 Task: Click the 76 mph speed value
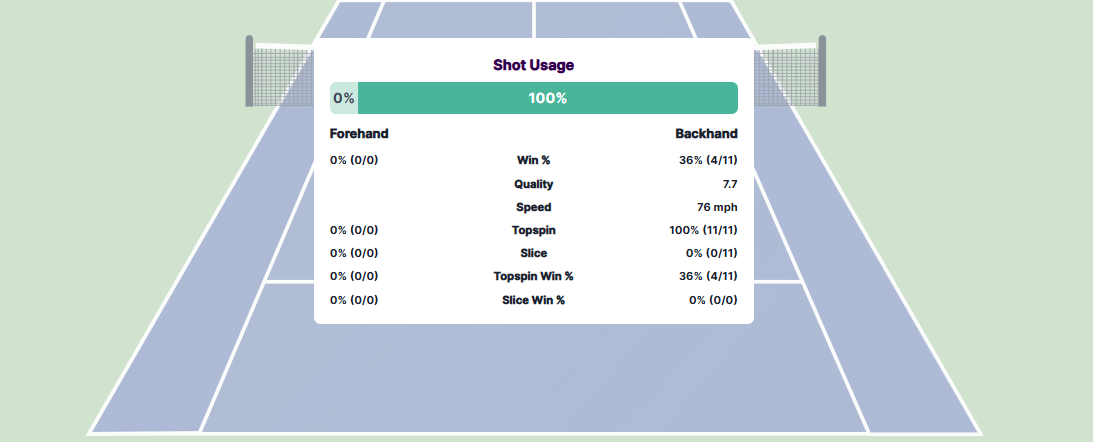(717, 207)
